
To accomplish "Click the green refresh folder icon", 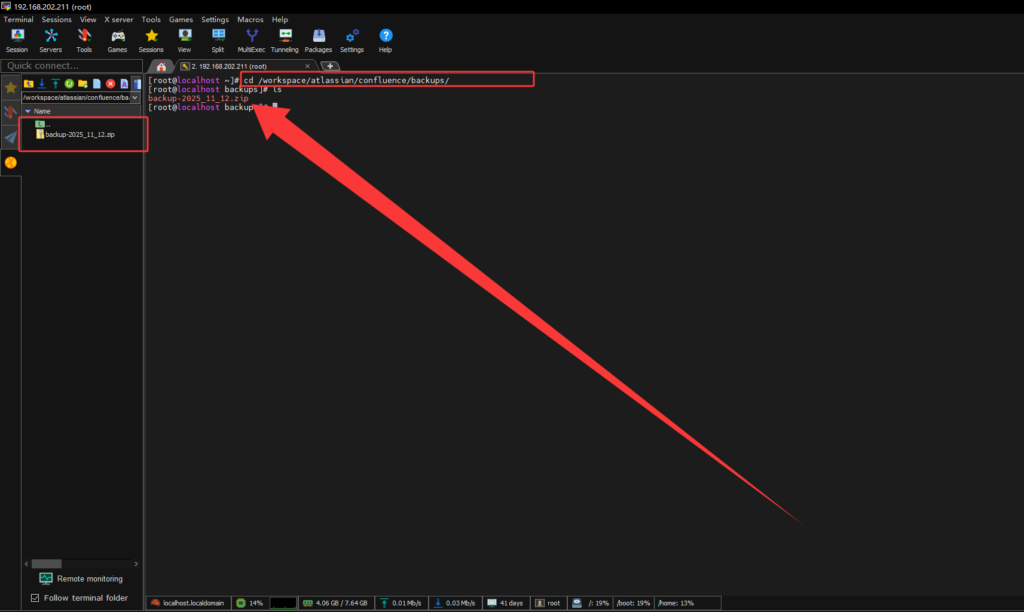I will pyautogui.click(x=69, y=83).
